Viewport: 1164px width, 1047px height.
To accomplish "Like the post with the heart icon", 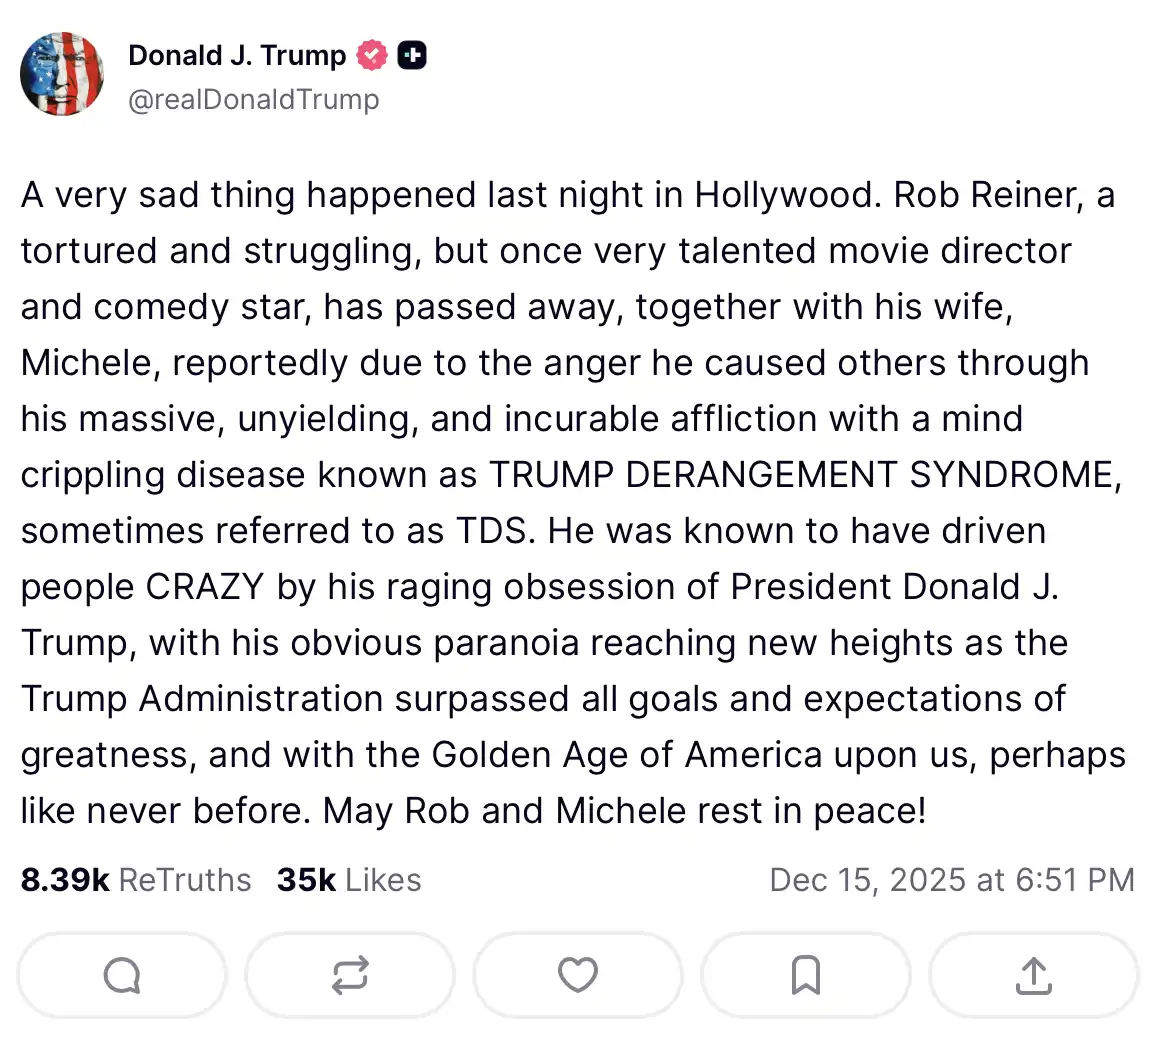I will (x=578, y=975).
